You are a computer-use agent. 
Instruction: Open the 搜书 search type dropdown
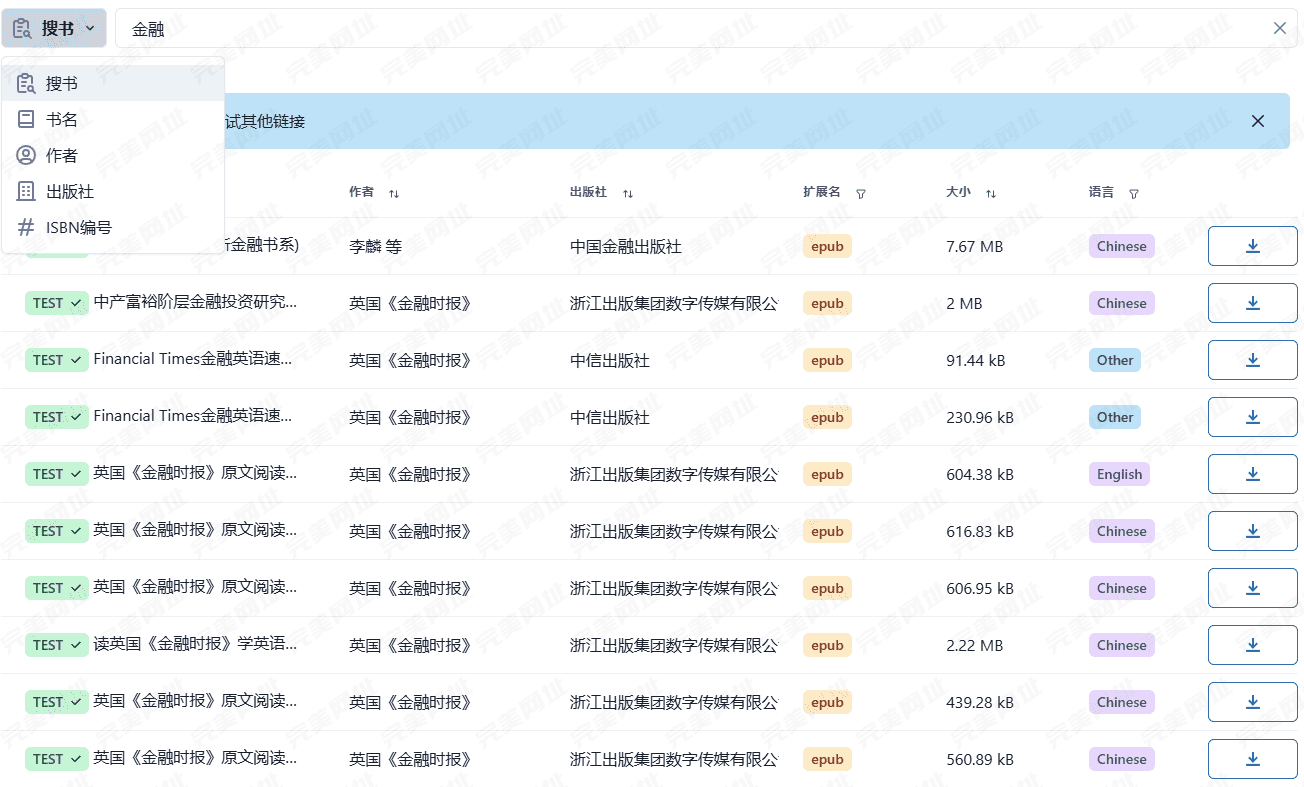point(54,28)
